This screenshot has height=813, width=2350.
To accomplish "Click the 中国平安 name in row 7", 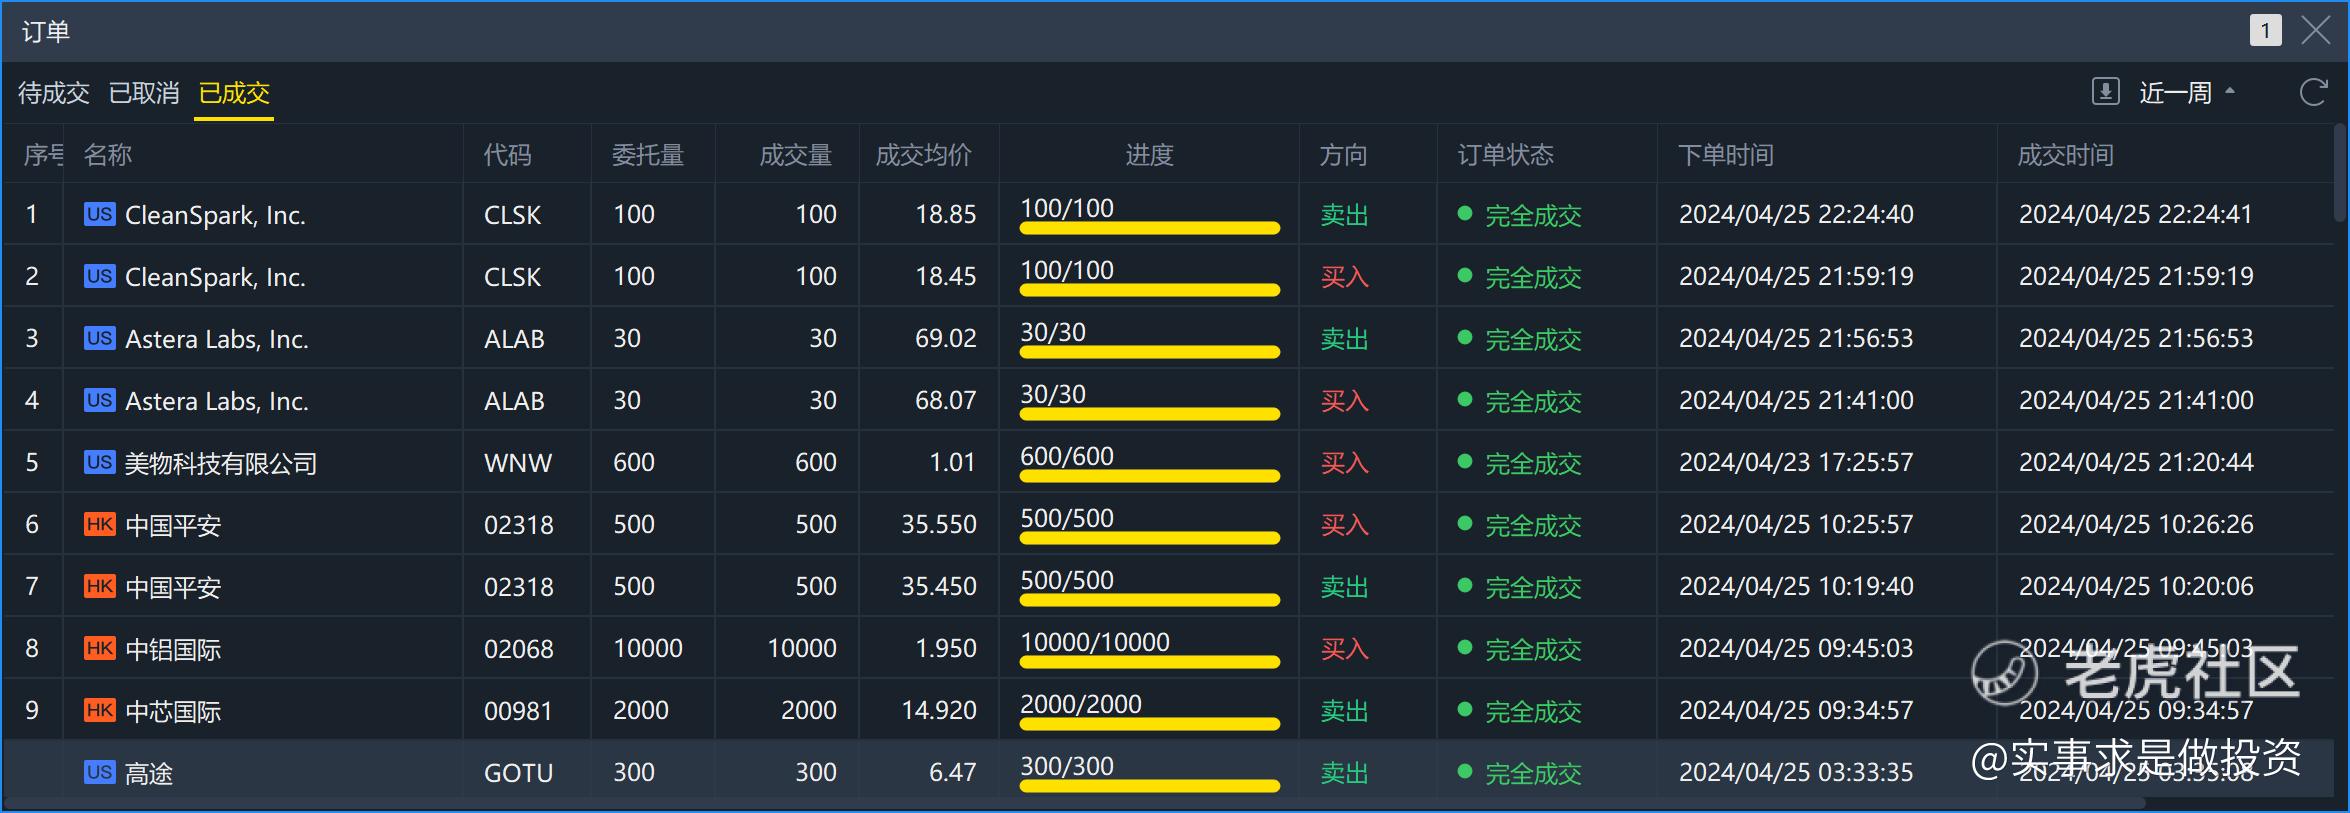I will pos(173,587).
